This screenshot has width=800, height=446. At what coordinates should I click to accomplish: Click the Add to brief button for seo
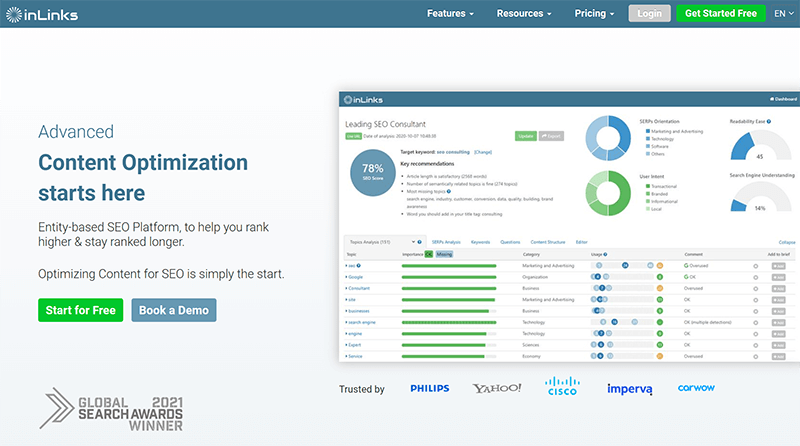pyautogui.click(x=779, y=266)
